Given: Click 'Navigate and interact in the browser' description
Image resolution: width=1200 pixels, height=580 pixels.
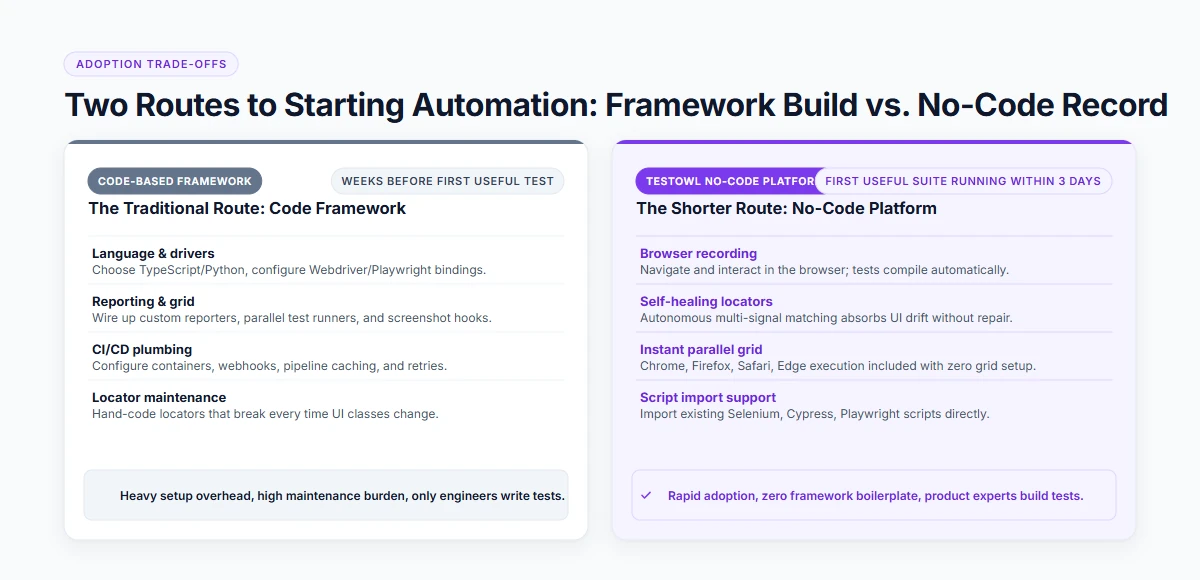Looking at the screenshot, I should coord(824,270).
